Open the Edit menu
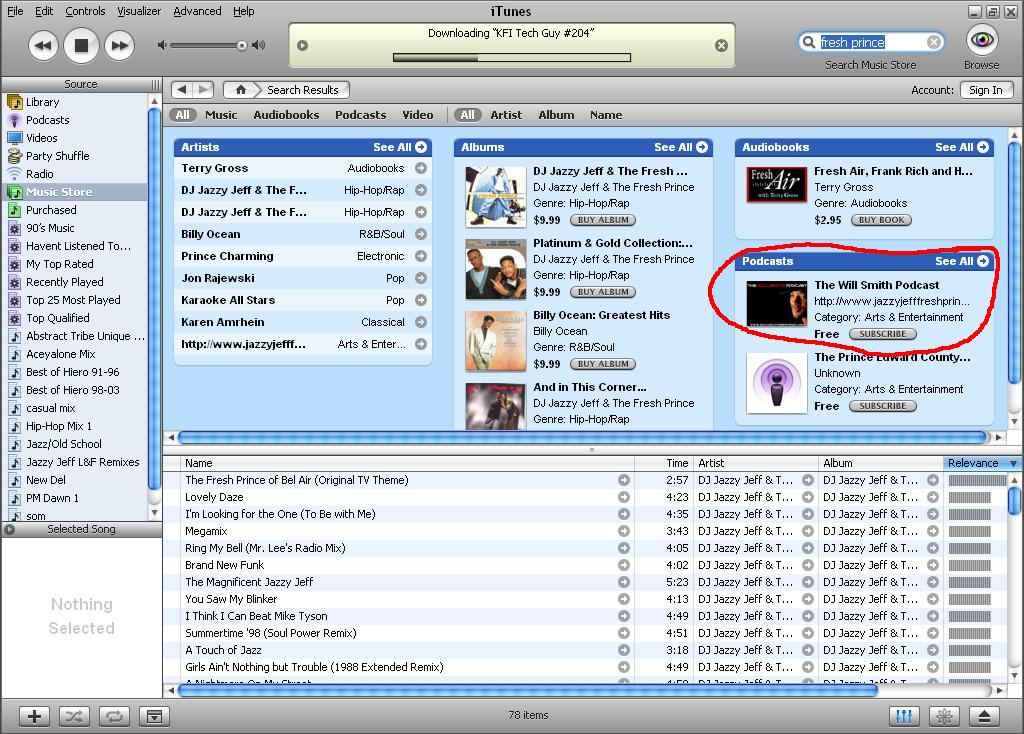This screenshot has width=1024, height=734. 44,11
